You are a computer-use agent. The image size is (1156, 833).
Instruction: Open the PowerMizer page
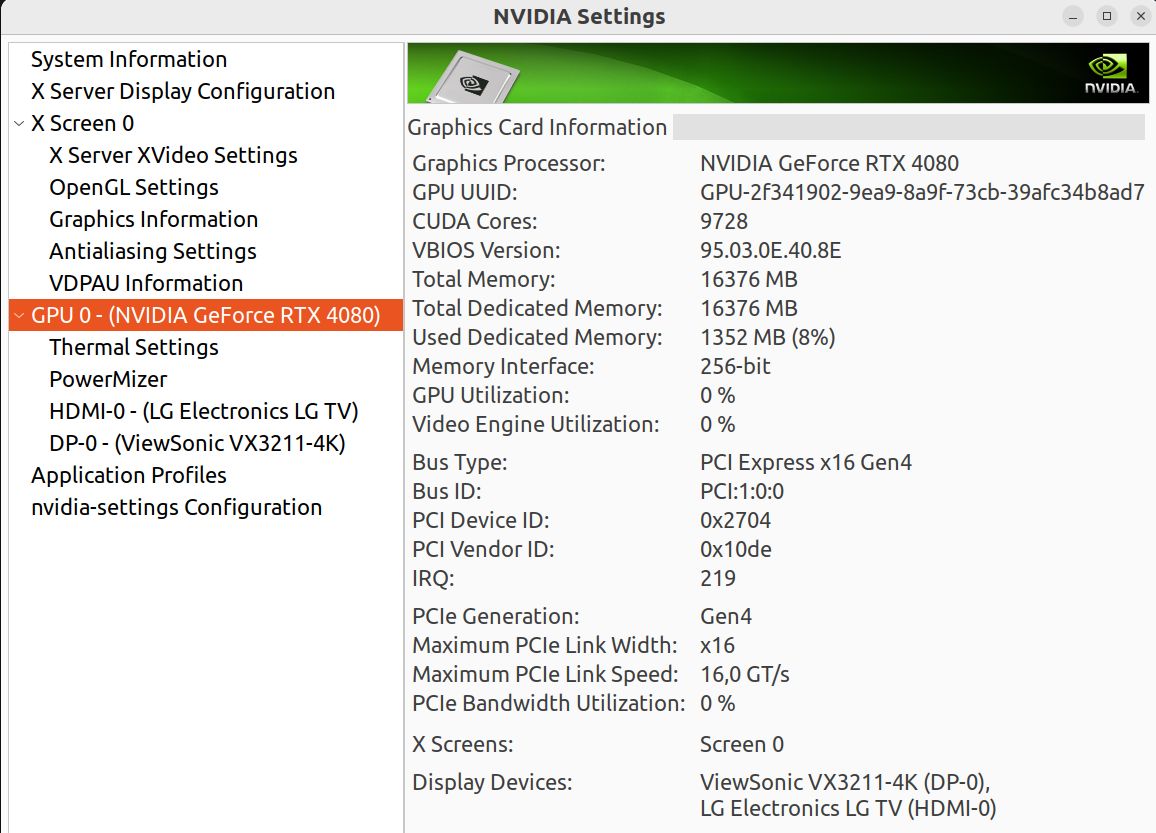tap(108, 379)
